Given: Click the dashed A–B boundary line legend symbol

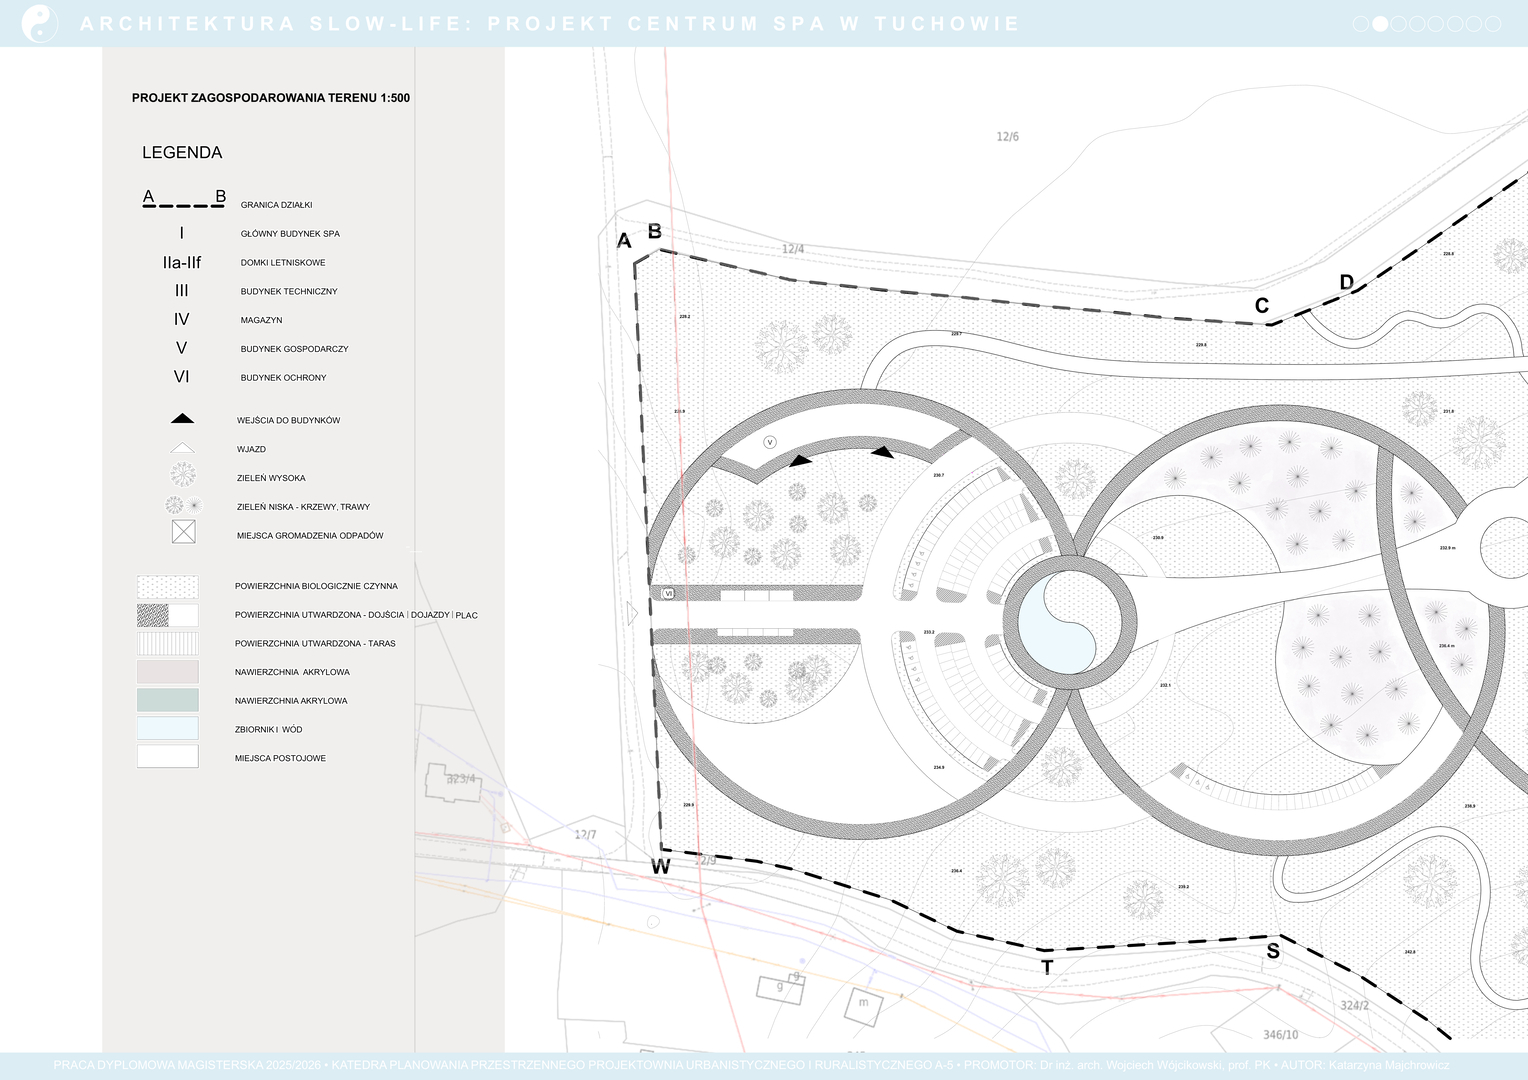Looking at the screenshot, I should (184, 204).
